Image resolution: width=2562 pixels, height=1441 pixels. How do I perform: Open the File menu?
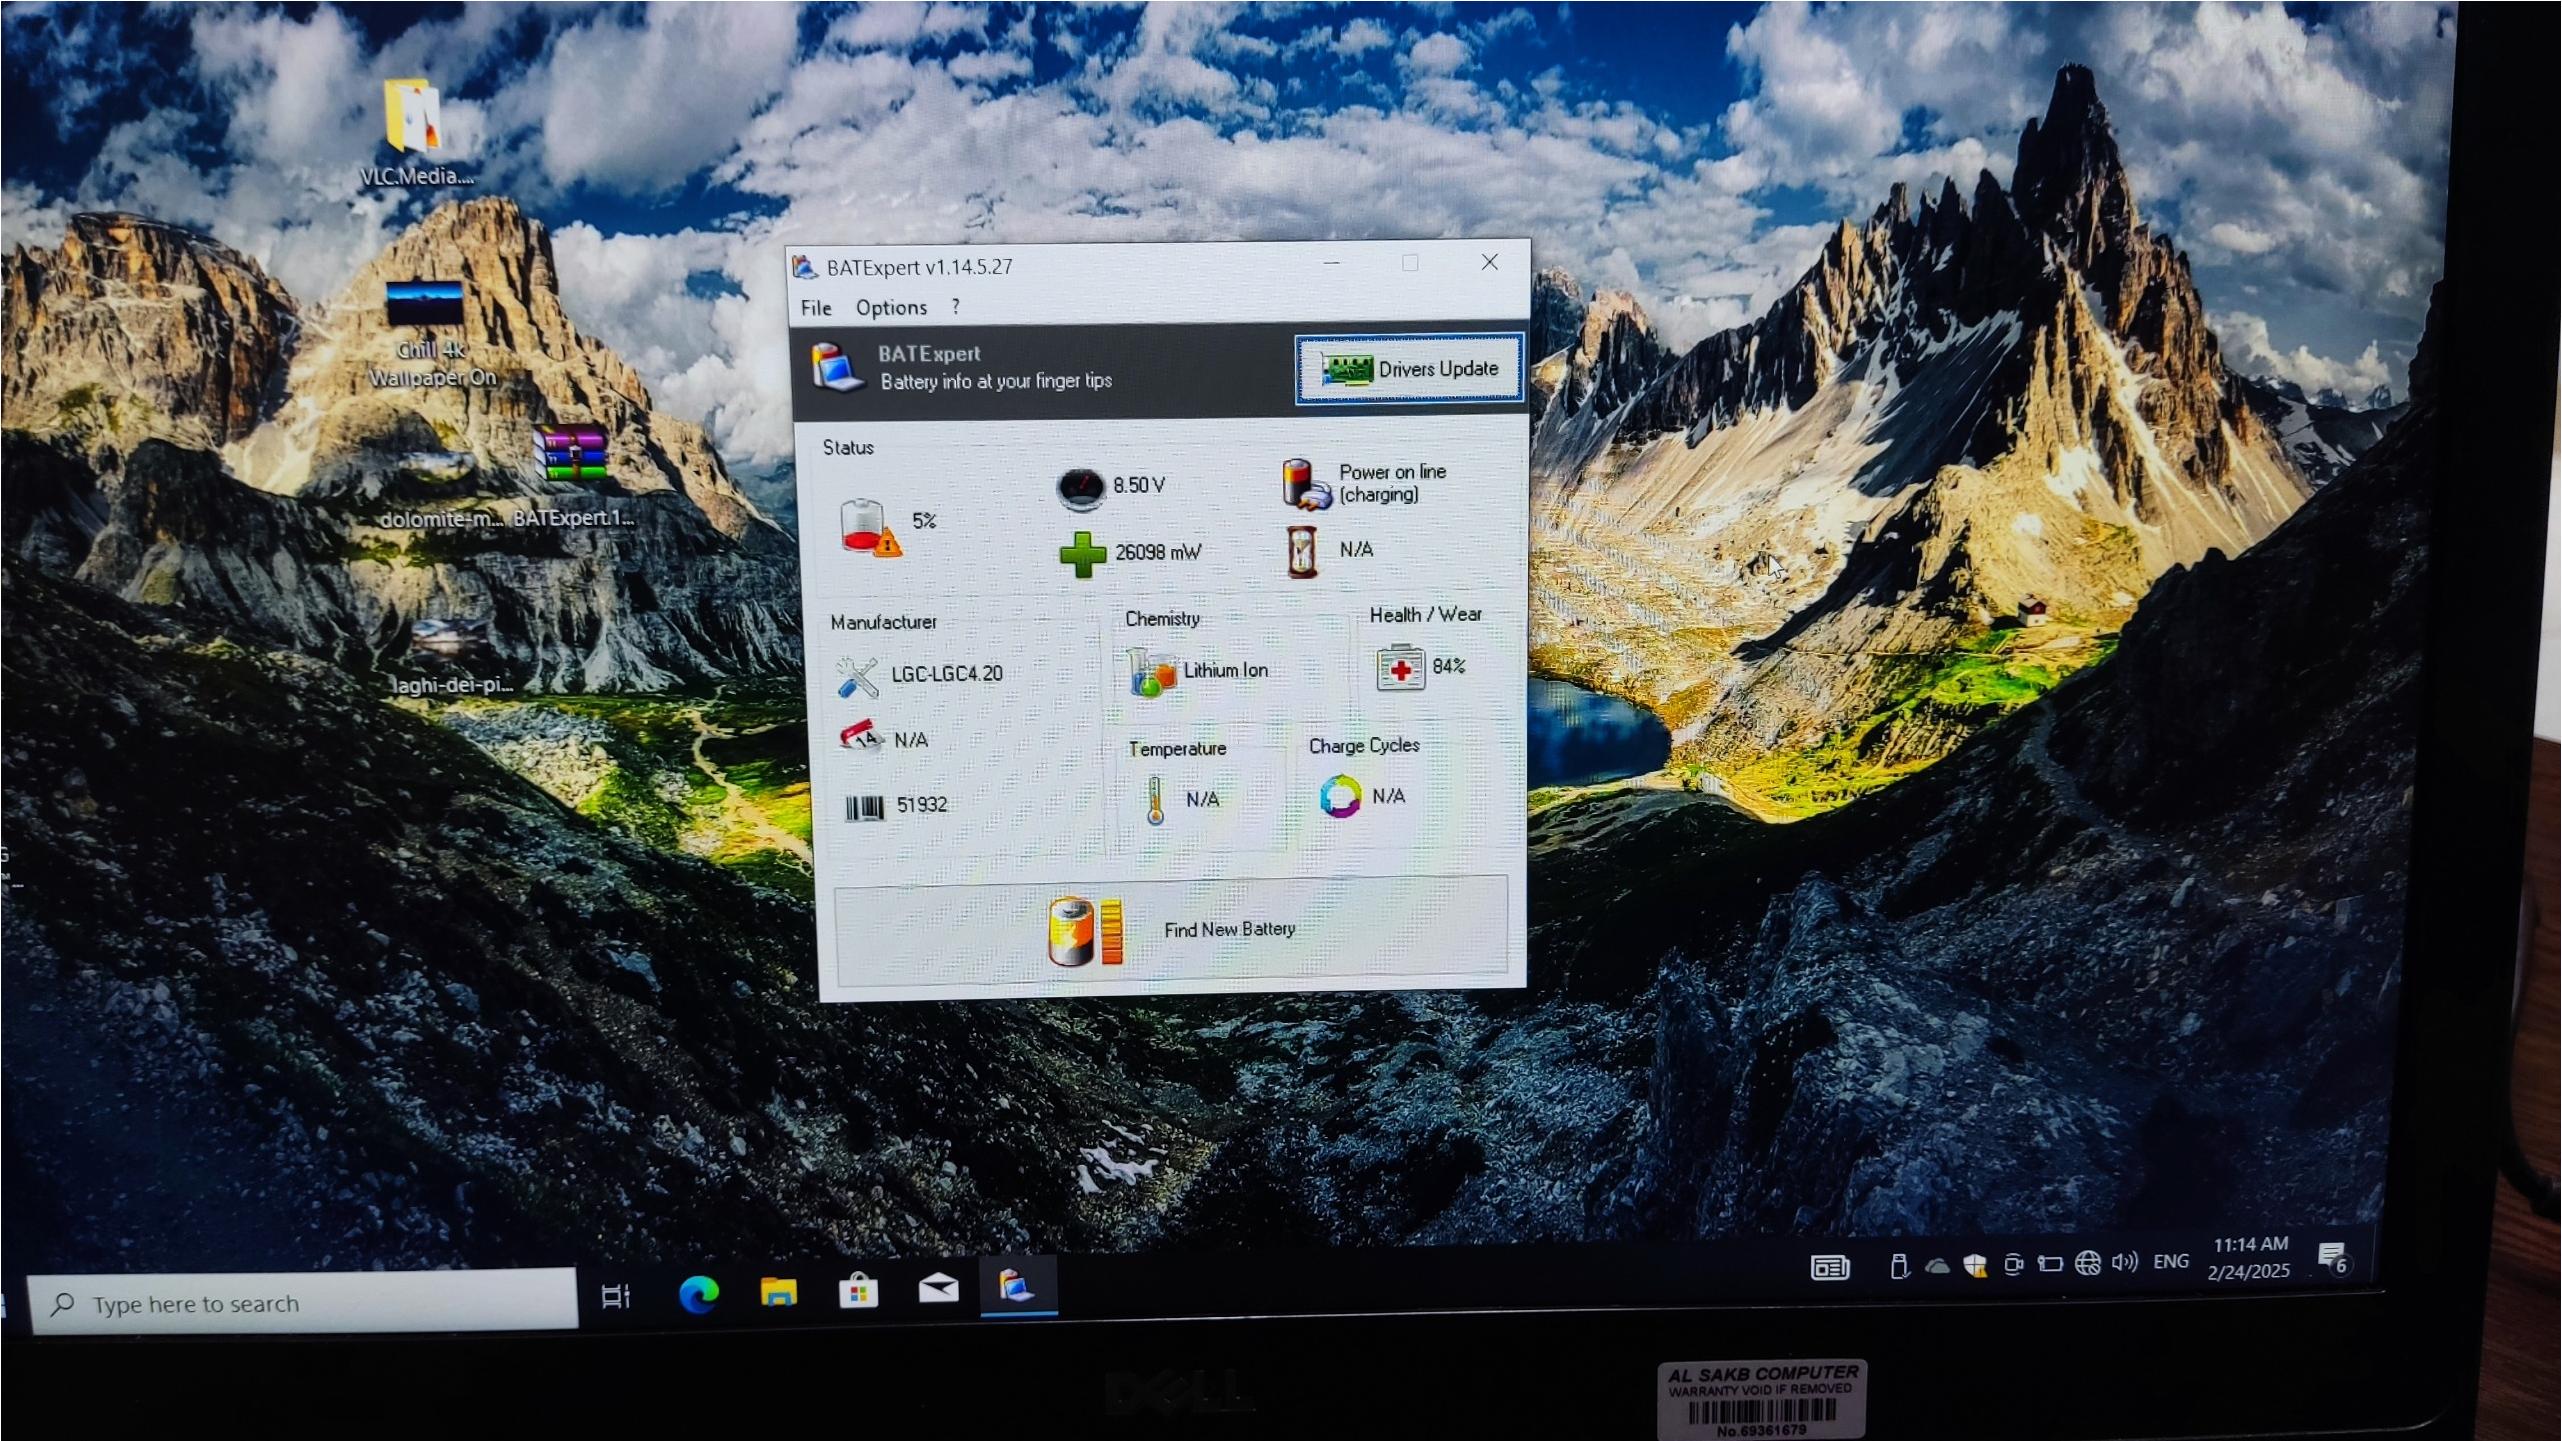[815, 308]
